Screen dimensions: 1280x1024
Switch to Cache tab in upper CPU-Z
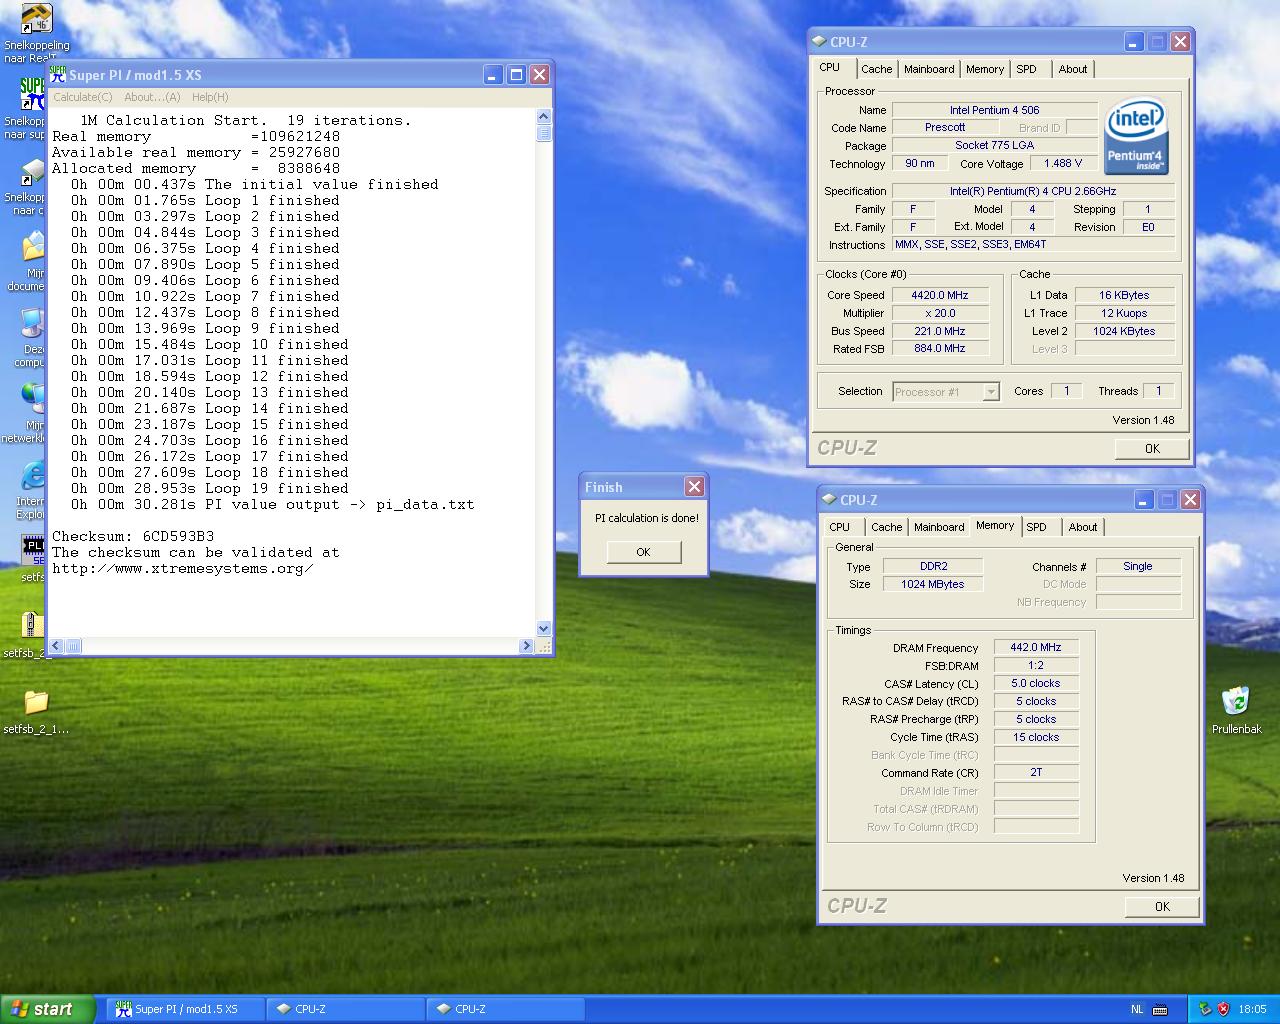(876, 69)
